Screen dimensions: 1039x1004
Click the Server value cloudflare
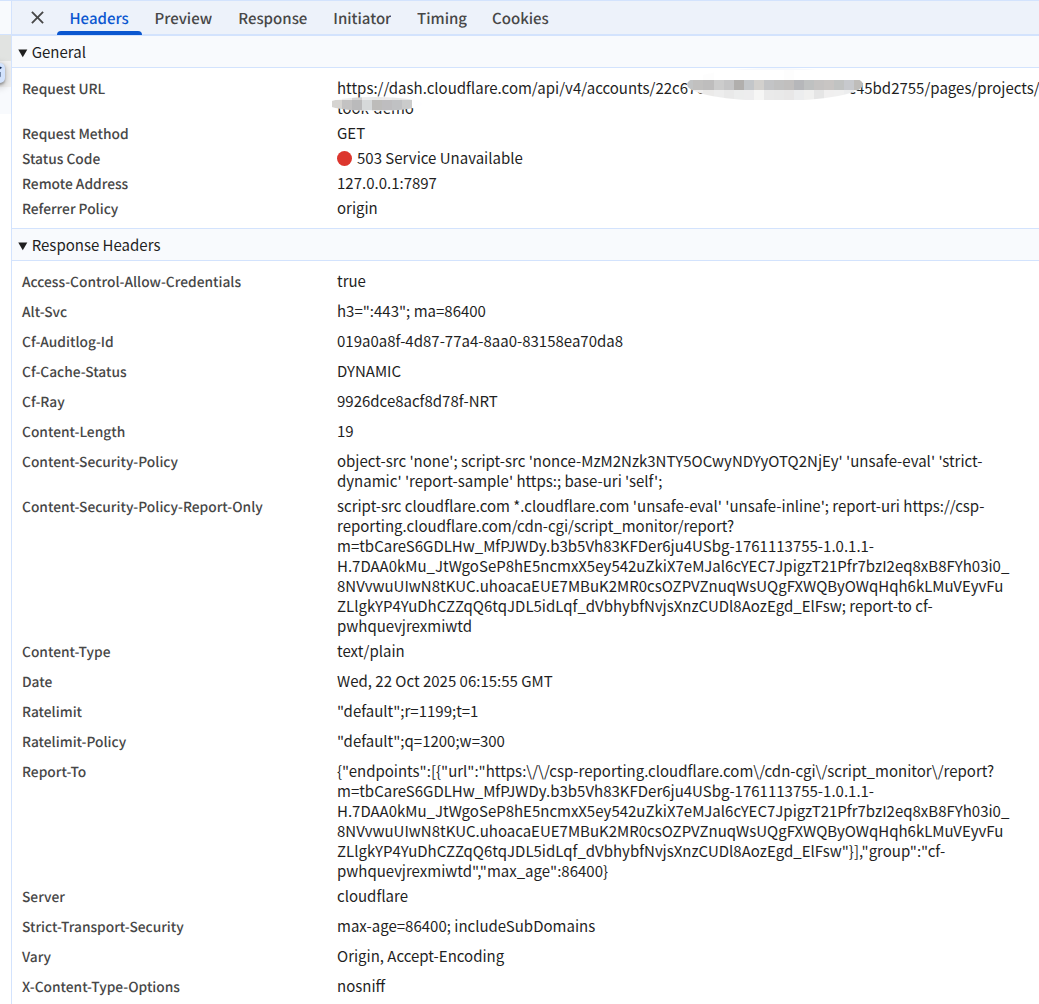coord(372,897)
